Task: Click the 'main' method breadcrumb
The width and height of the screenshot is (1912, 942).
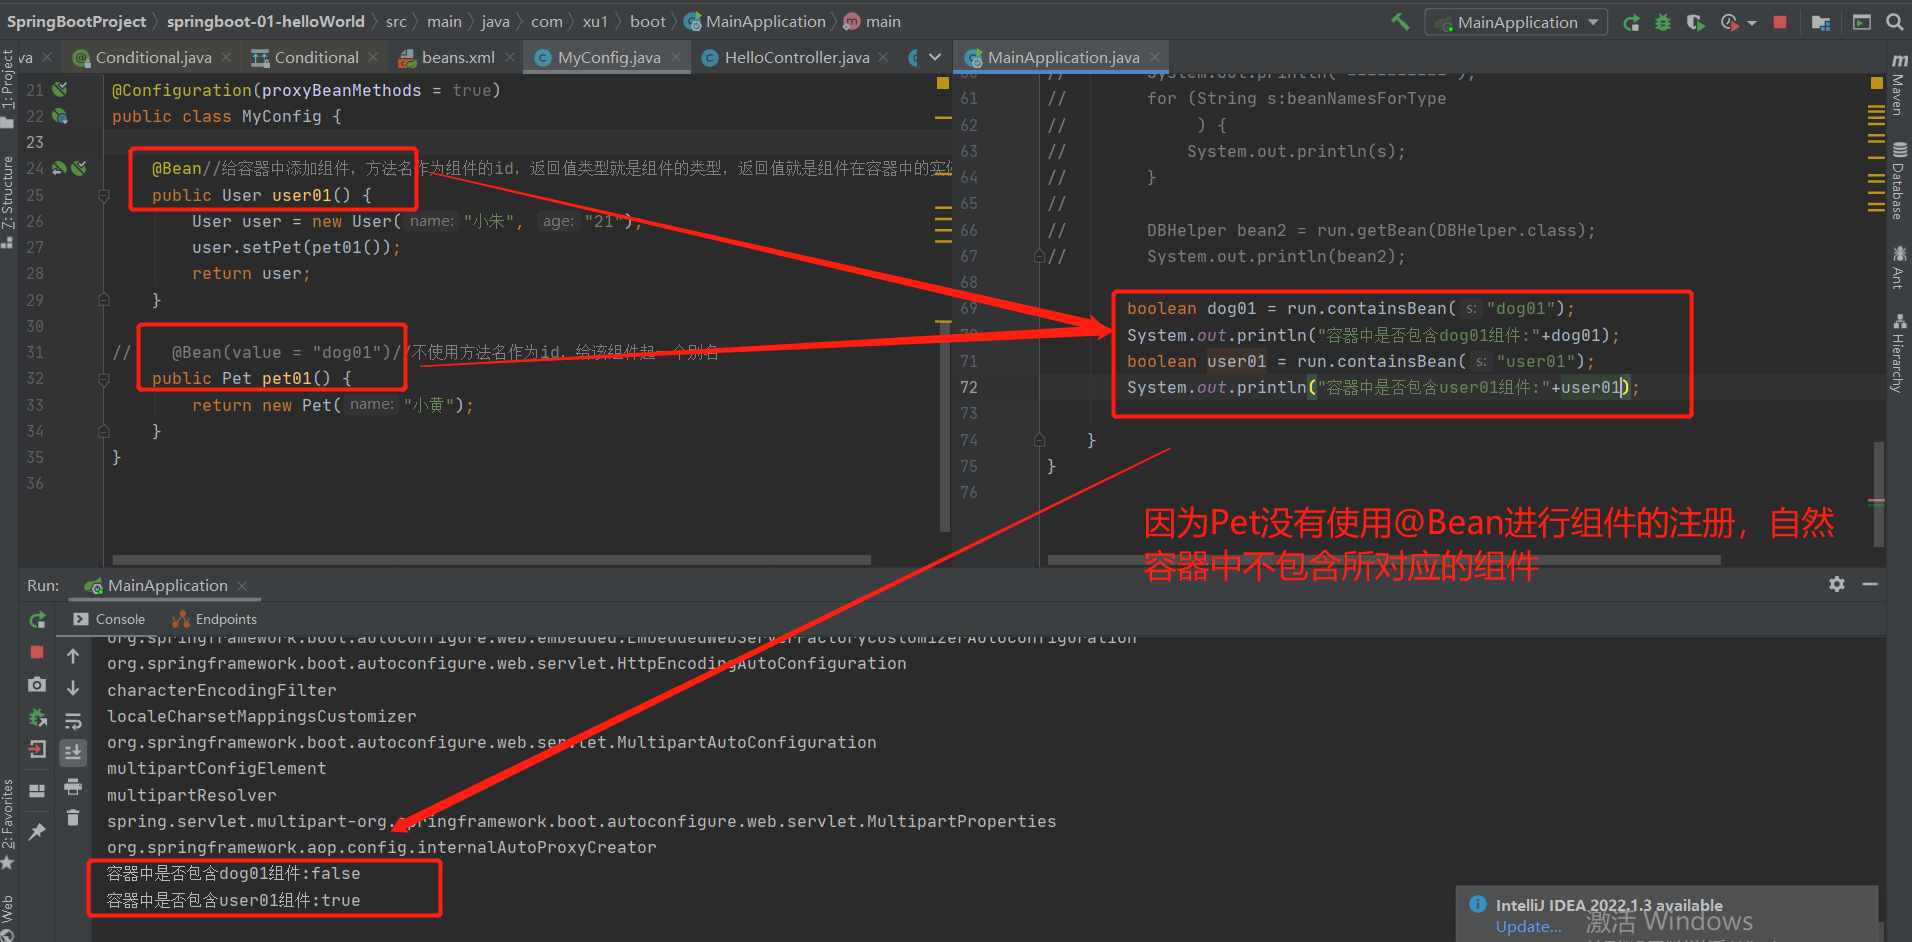Action: (x=872, y=21)
